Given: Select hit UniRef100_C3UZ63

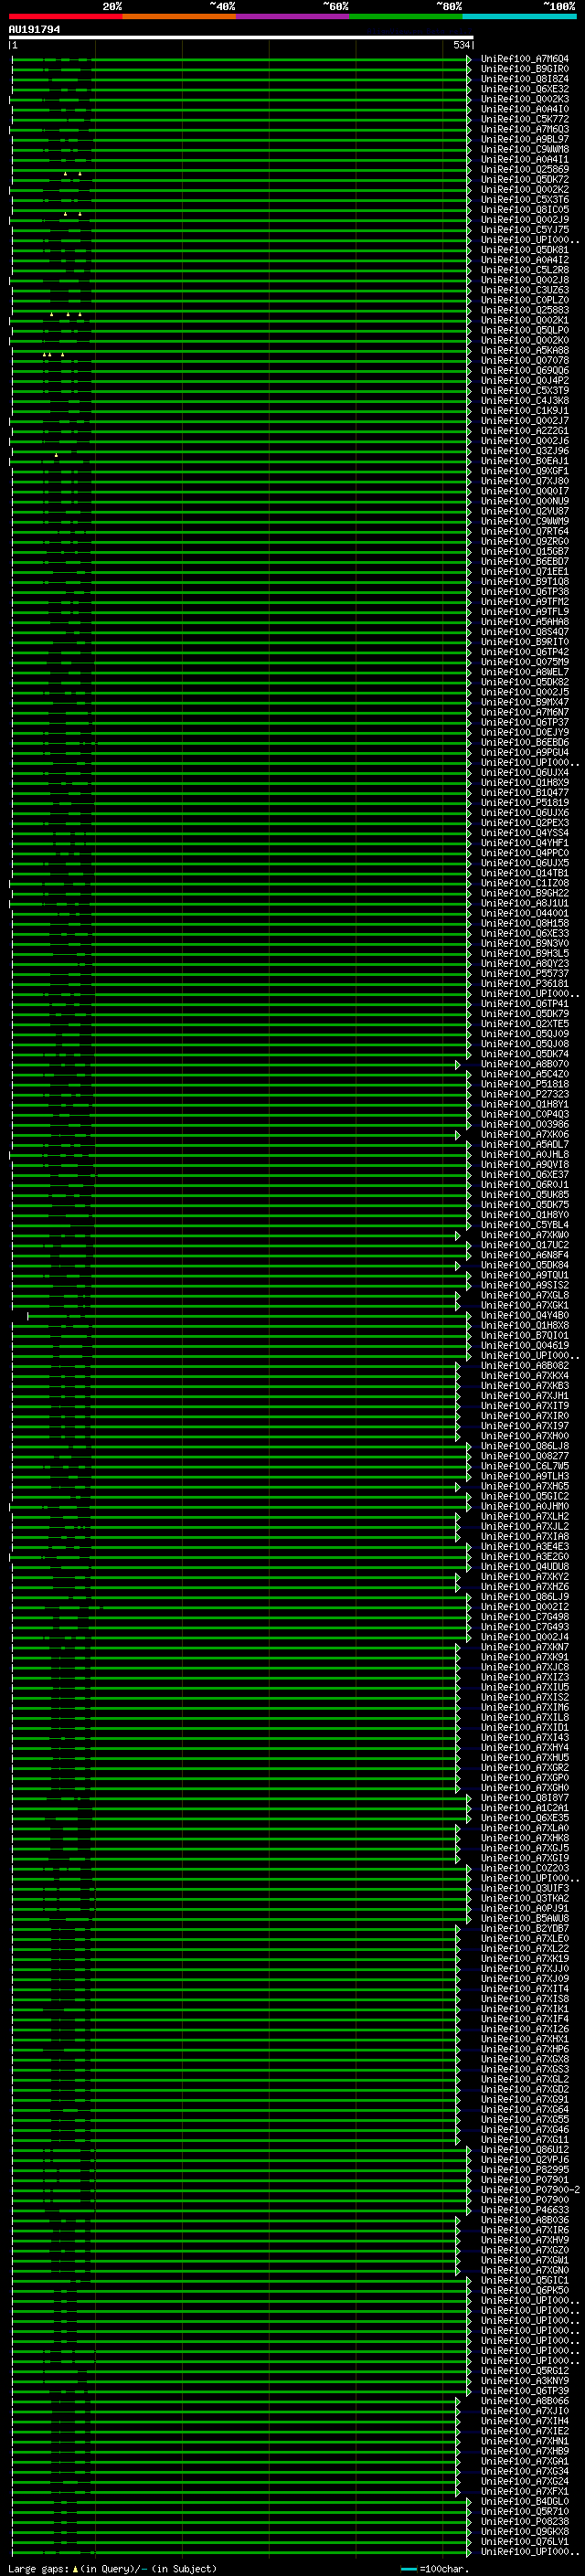Looking at the screenshot, I should 524,290.
